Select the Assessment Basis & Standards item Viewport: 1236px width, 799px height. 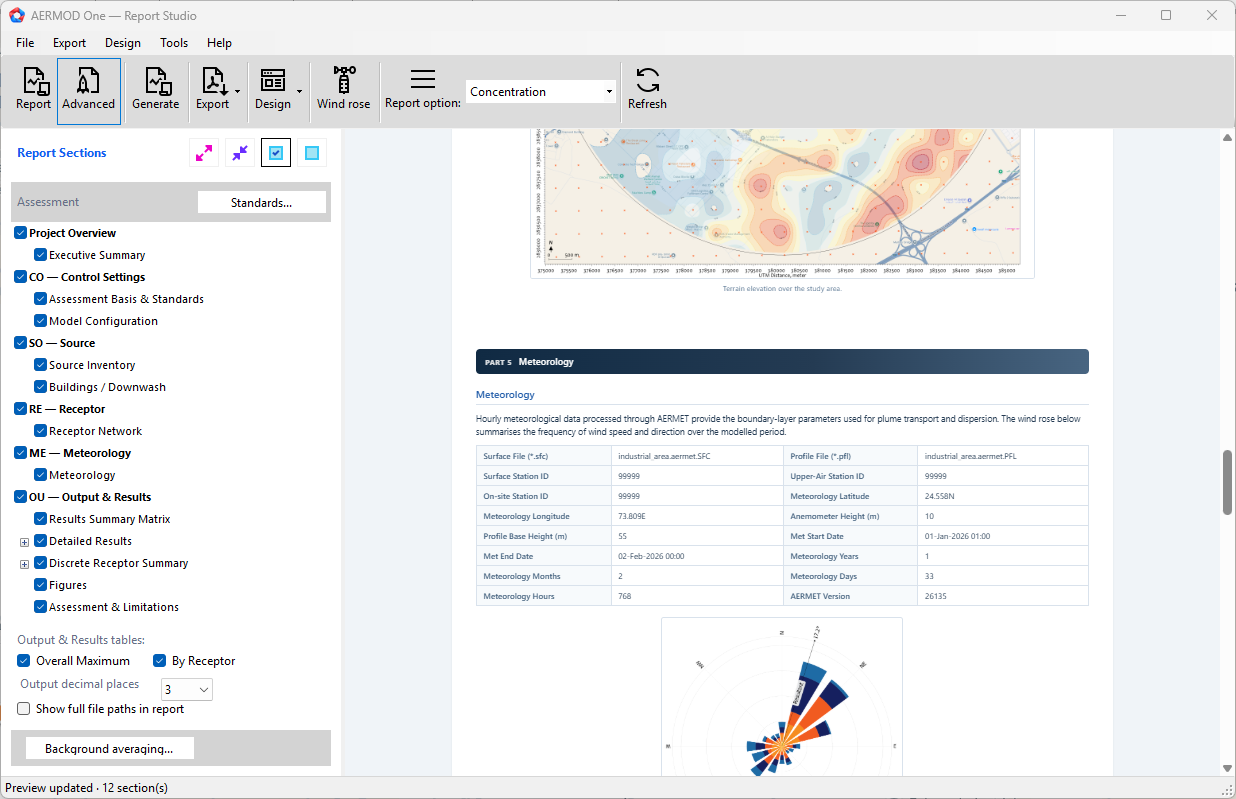pos(126,299)
